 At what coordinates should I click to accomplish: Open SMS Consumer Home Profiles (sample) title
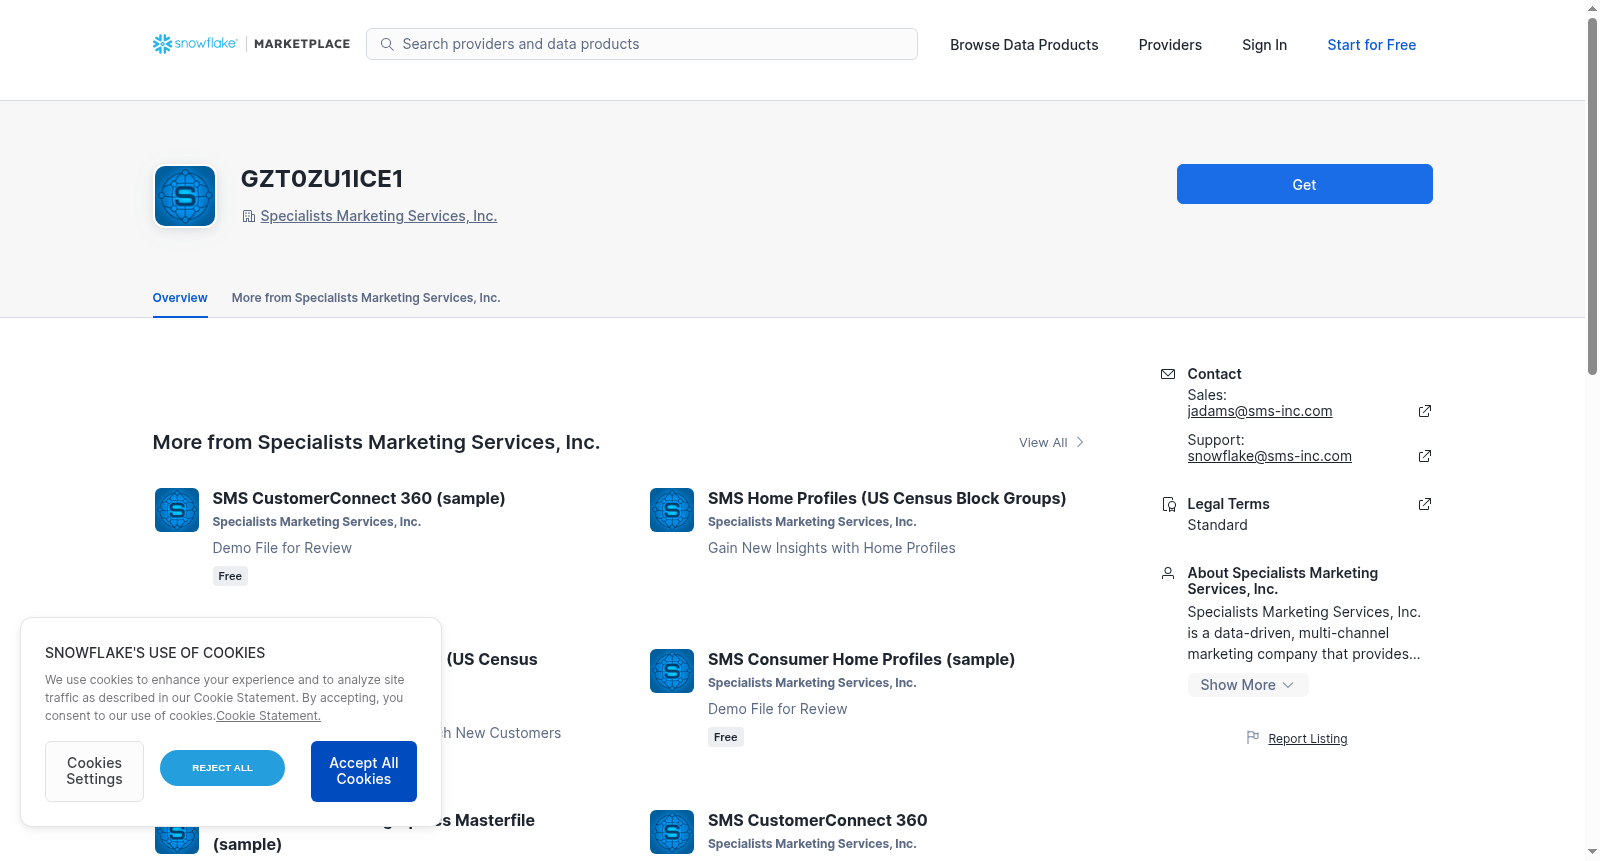click(861, 659)
